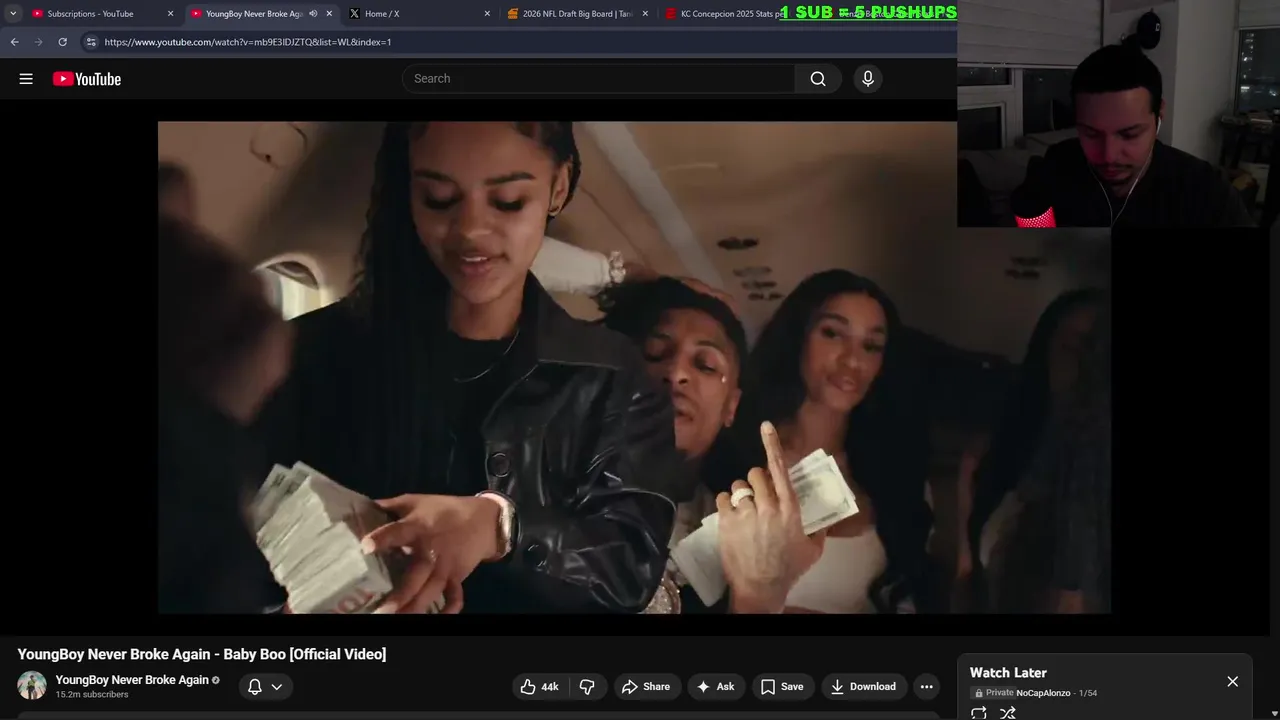Open NoCapAlonzo playlist owner link
Screen dimensions: 1280x720
coord(1043,693)
